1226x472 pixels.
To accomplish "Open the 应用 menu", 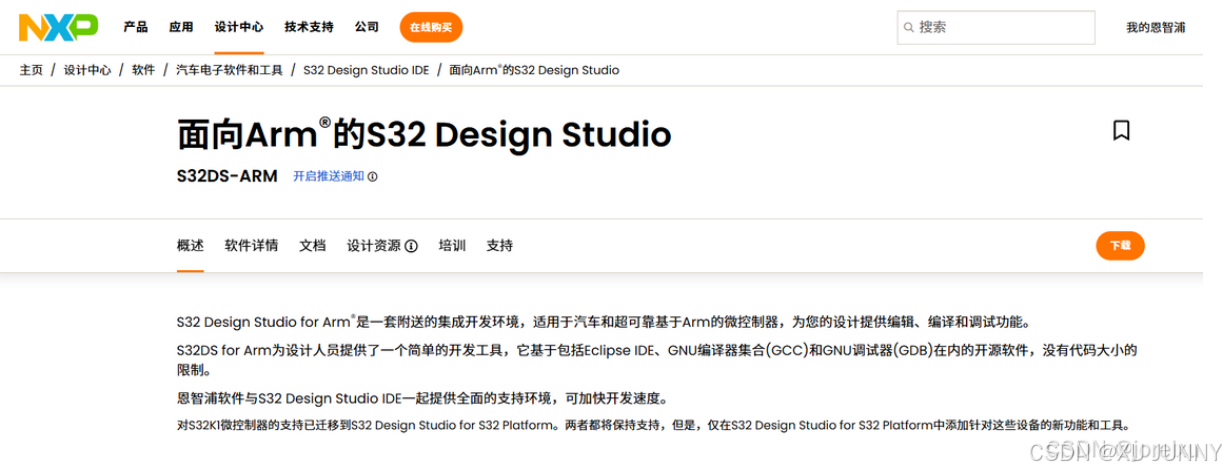I will (181, 27).
